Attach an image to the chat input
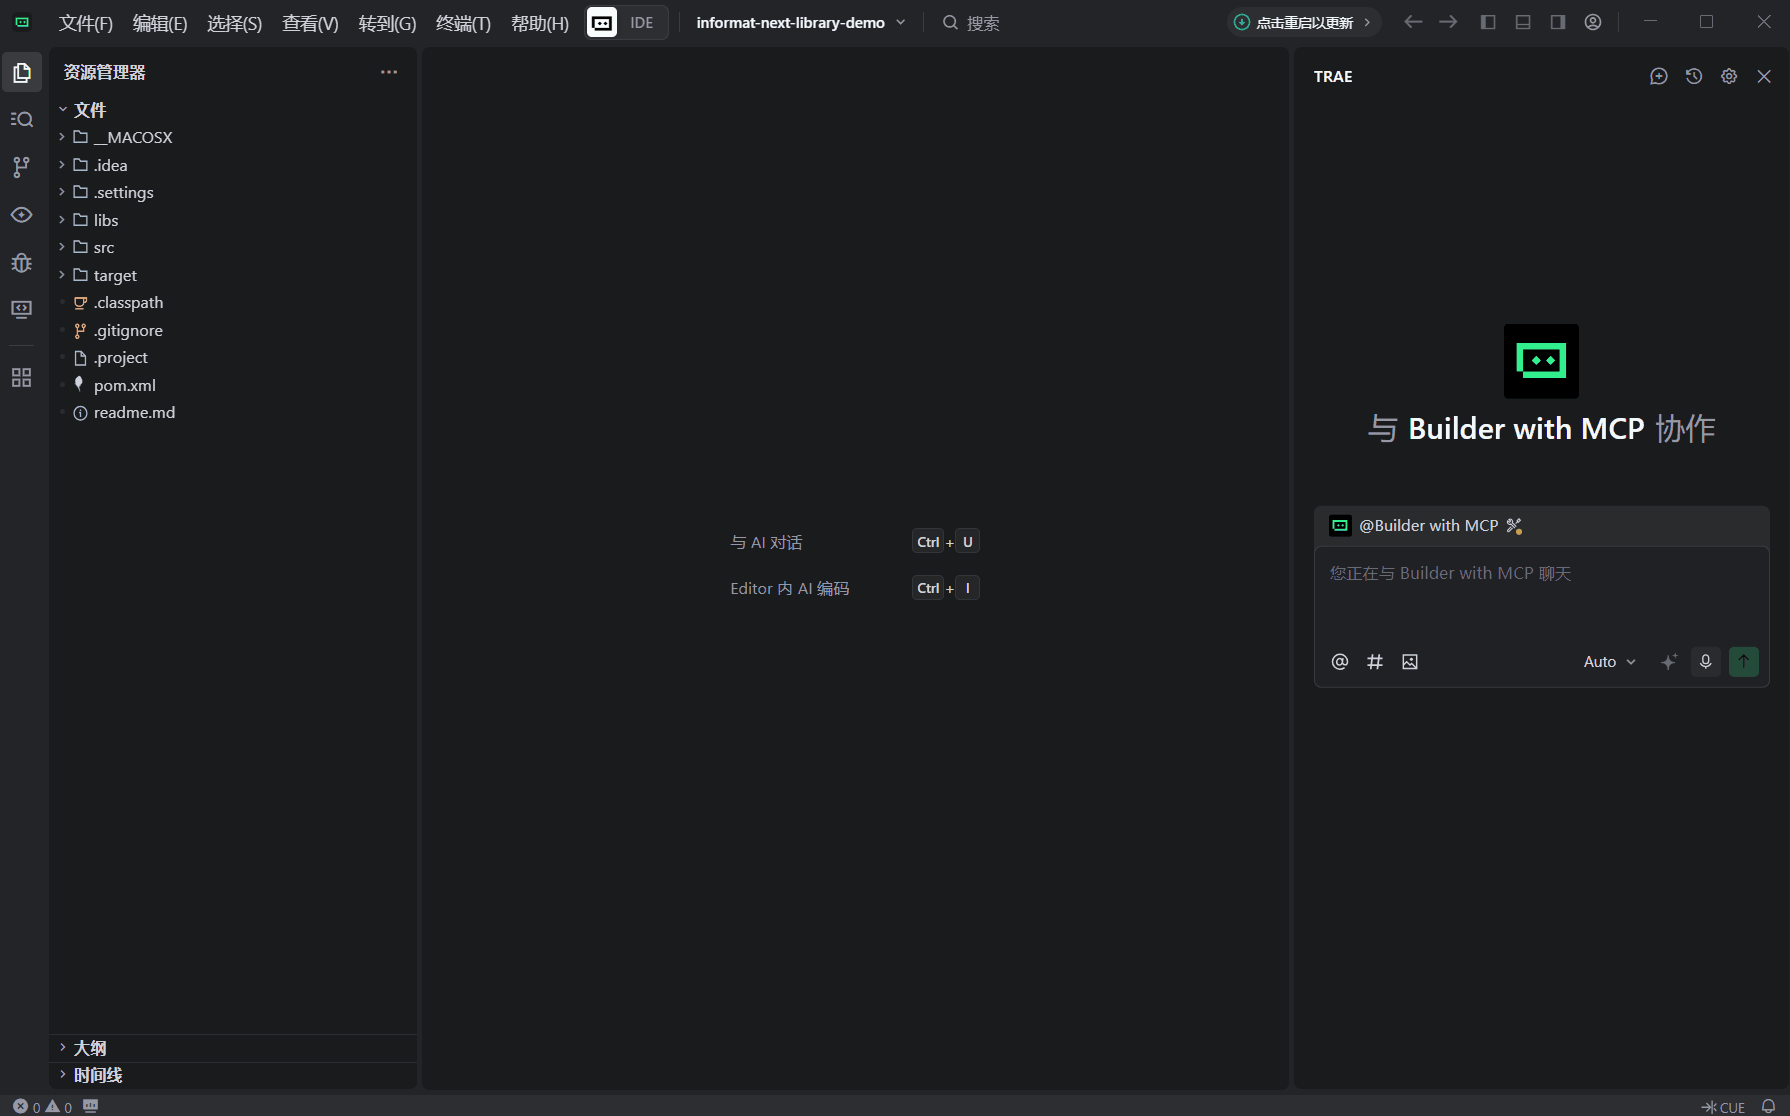 [1410, 661]
